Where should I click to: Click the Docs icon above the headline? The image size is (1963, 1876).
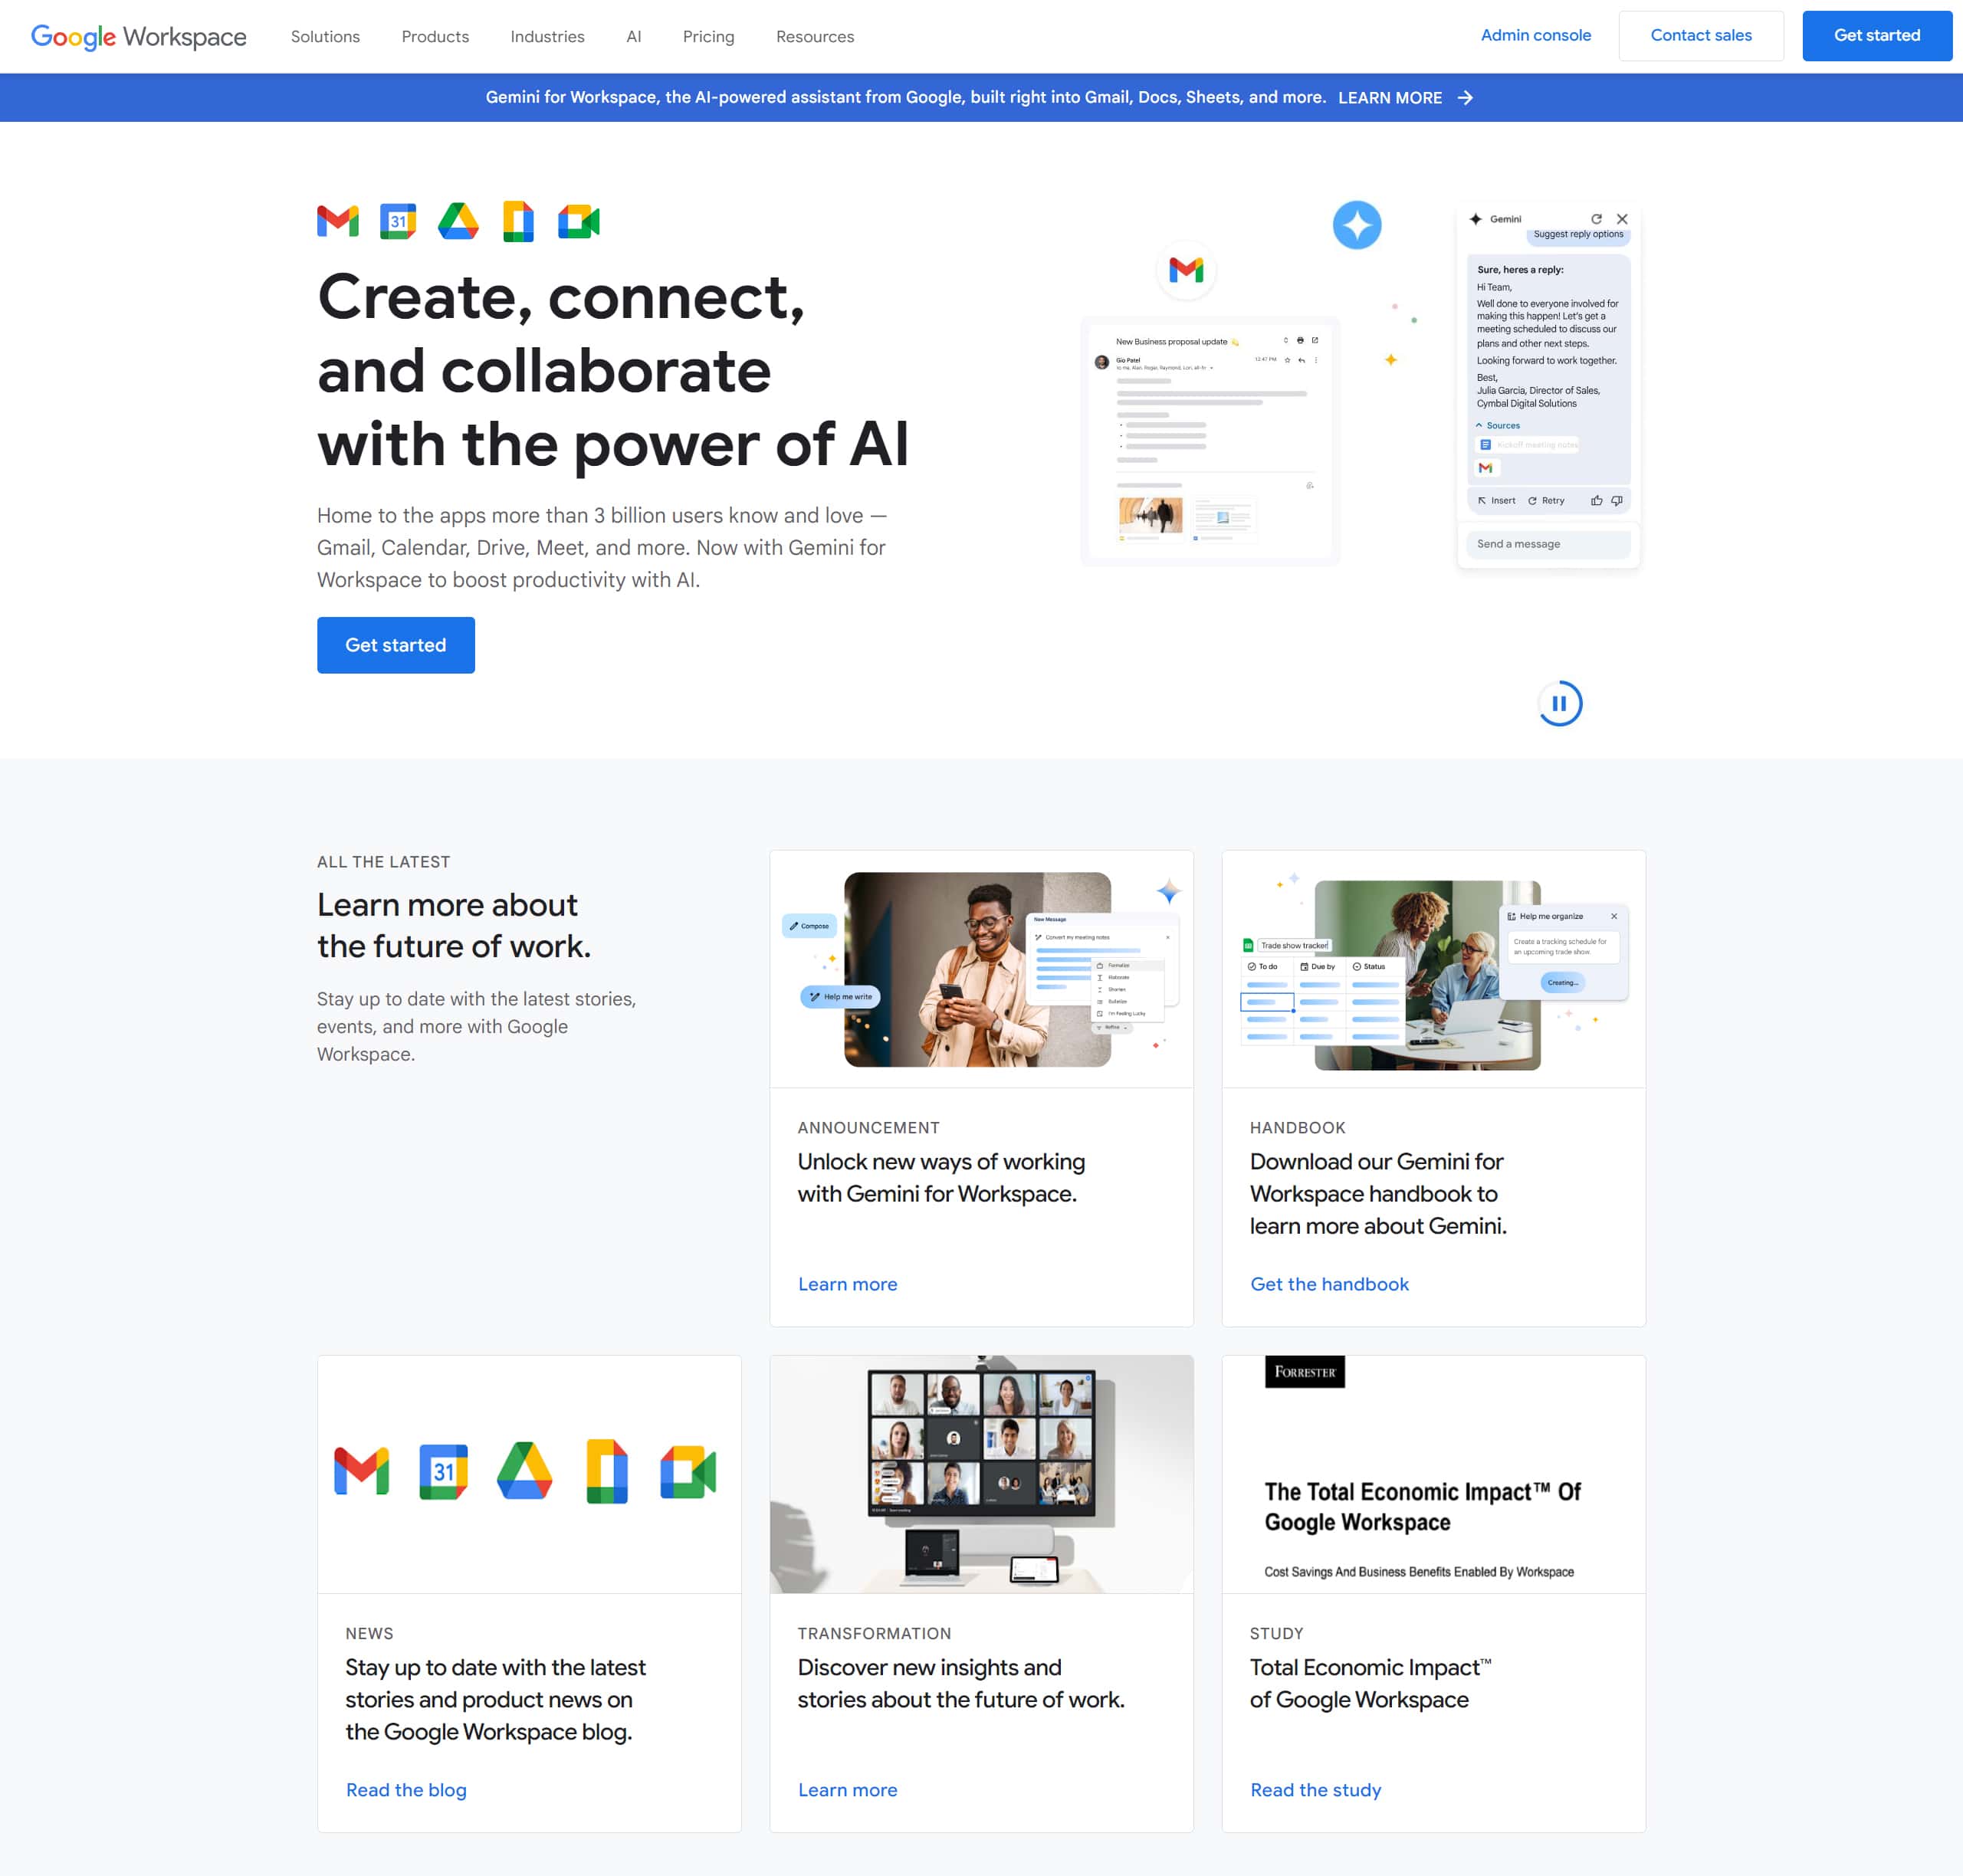tap(518, 221)
